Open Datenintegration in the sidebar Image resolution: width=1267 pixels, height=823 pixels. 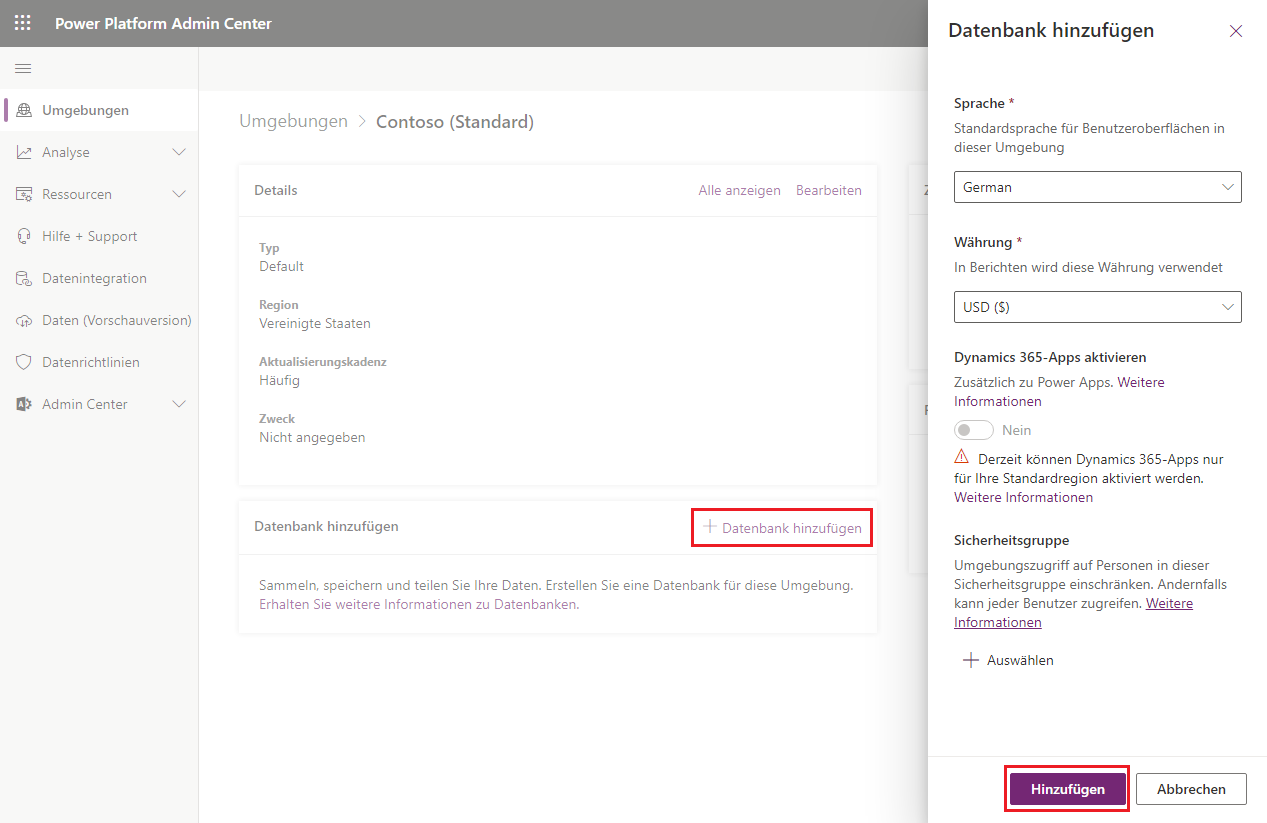[x=99, y=278]
